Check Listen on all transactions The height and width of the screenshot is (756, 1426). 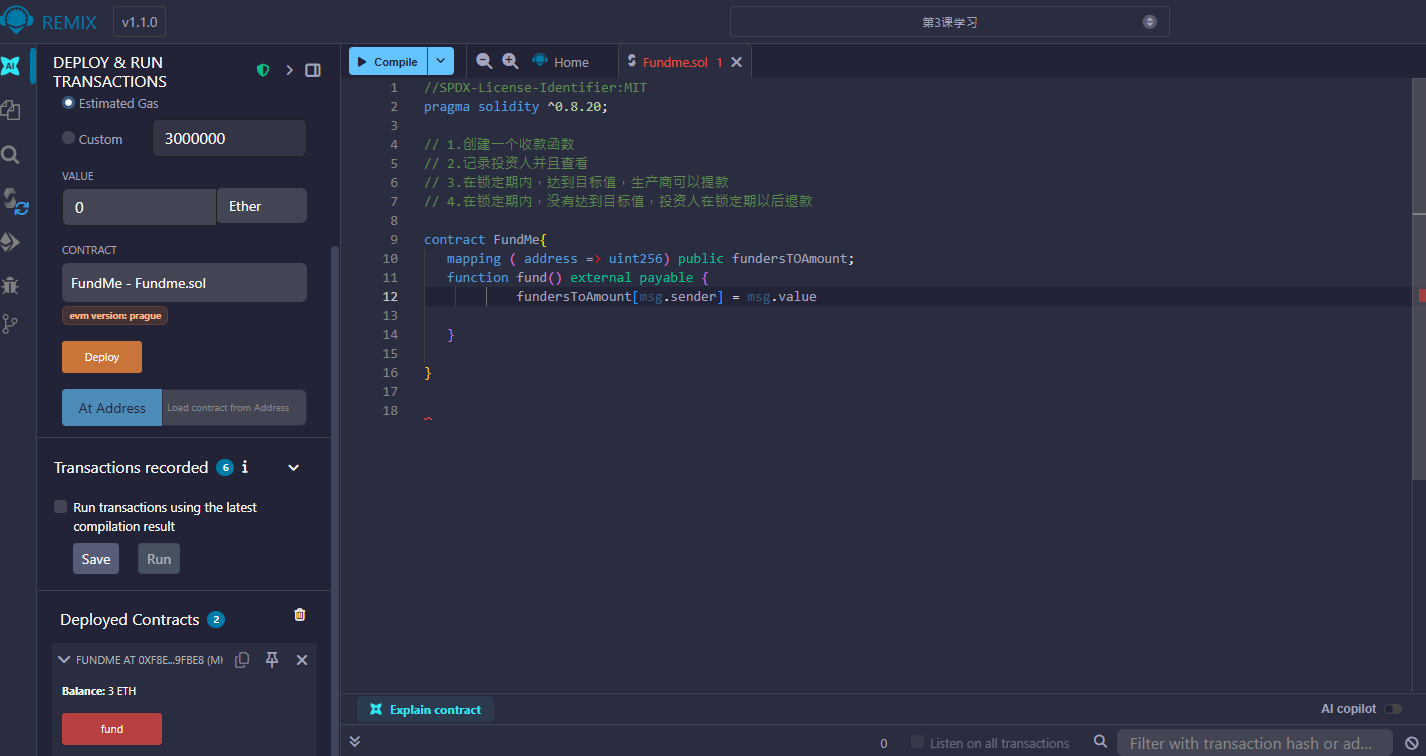[917, 742]
